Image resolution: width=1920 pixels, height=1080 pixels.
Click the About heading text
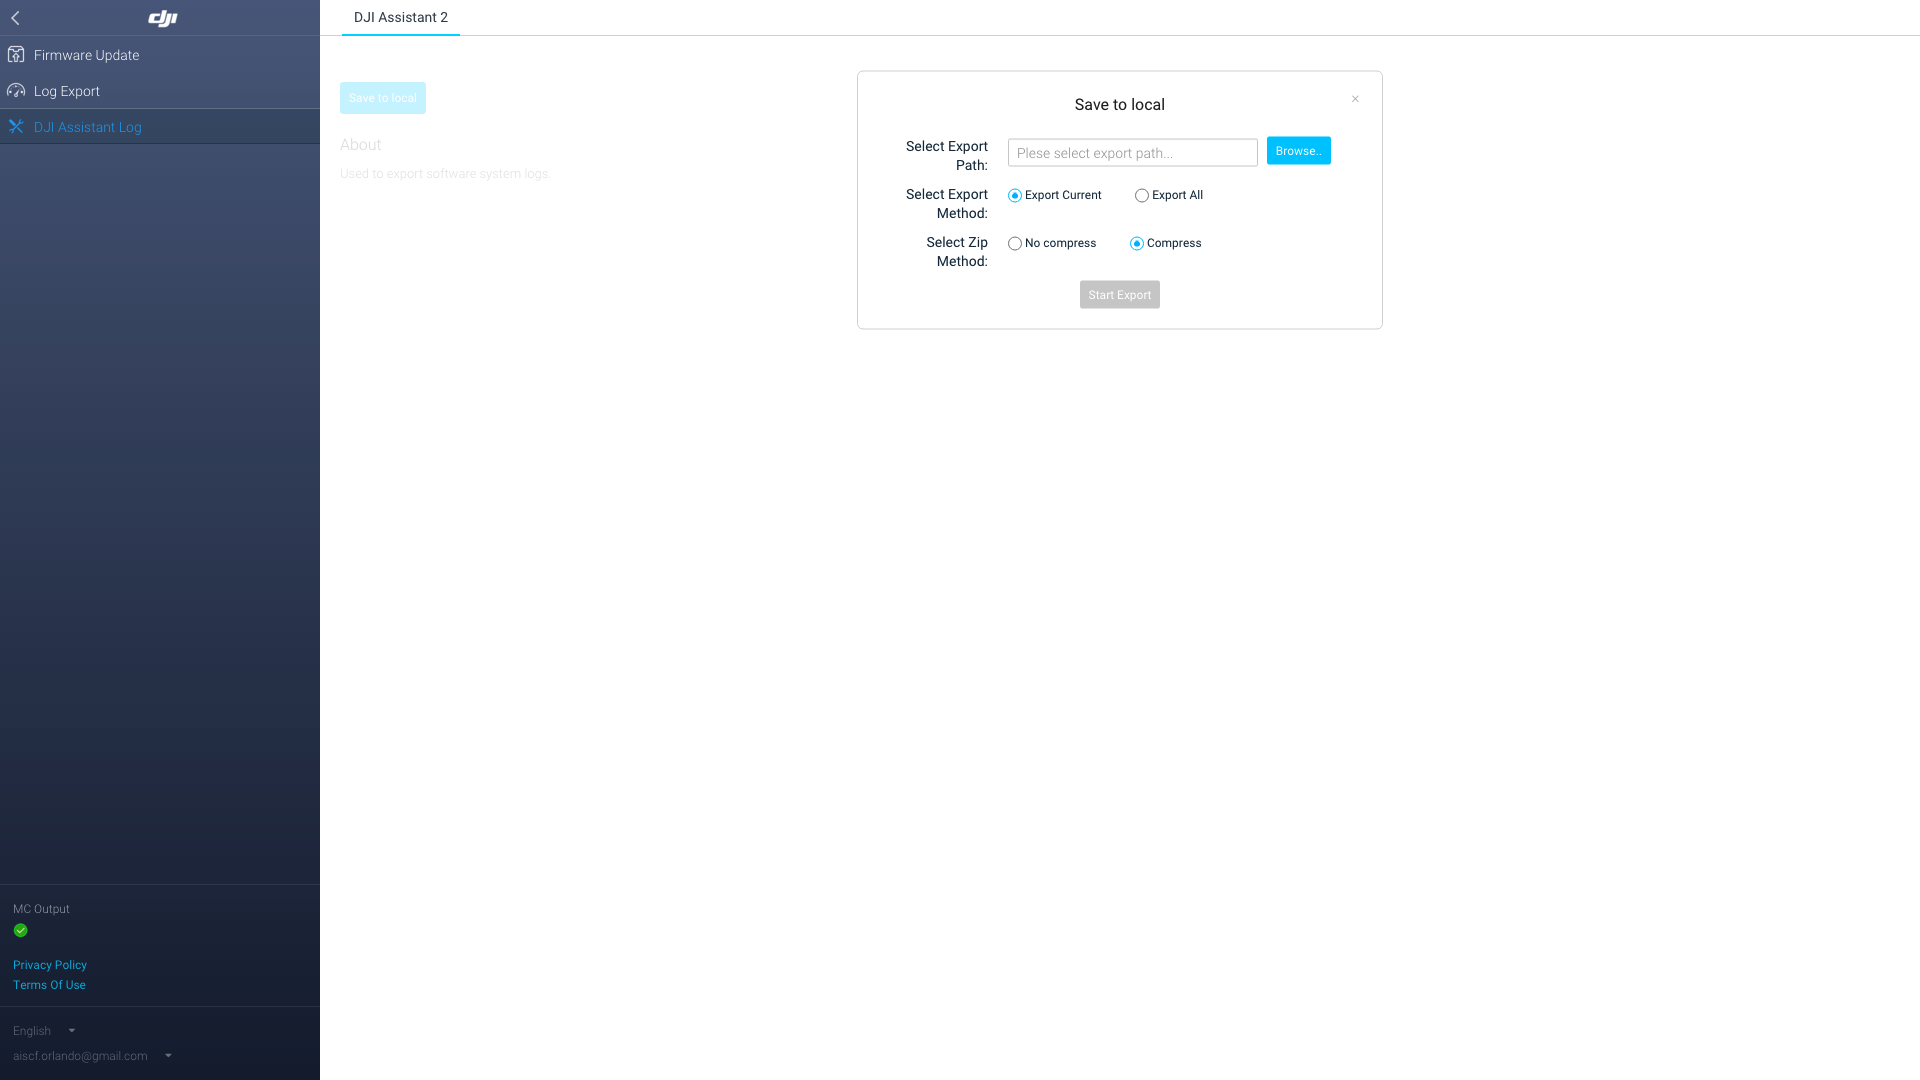[x=360, y=145]
